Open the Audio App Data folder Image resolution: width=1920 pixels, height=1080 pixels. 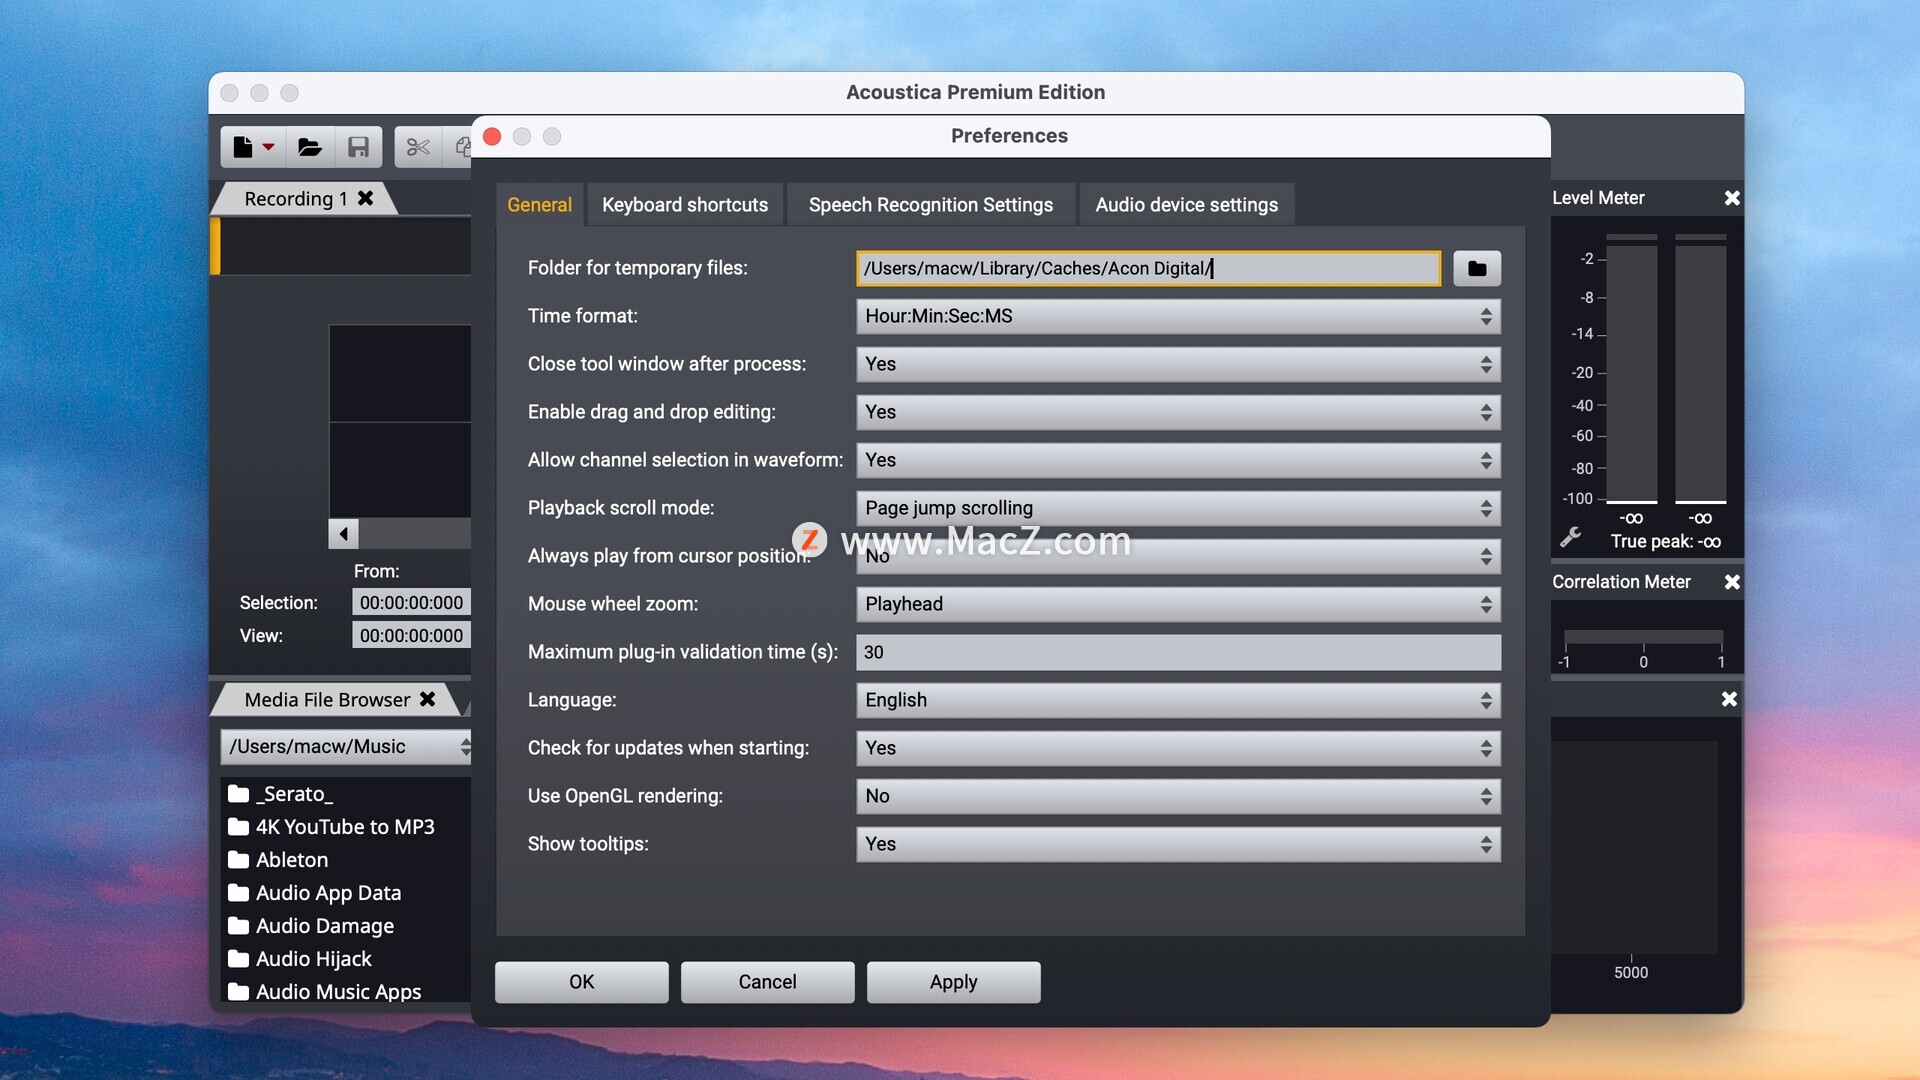314,893
